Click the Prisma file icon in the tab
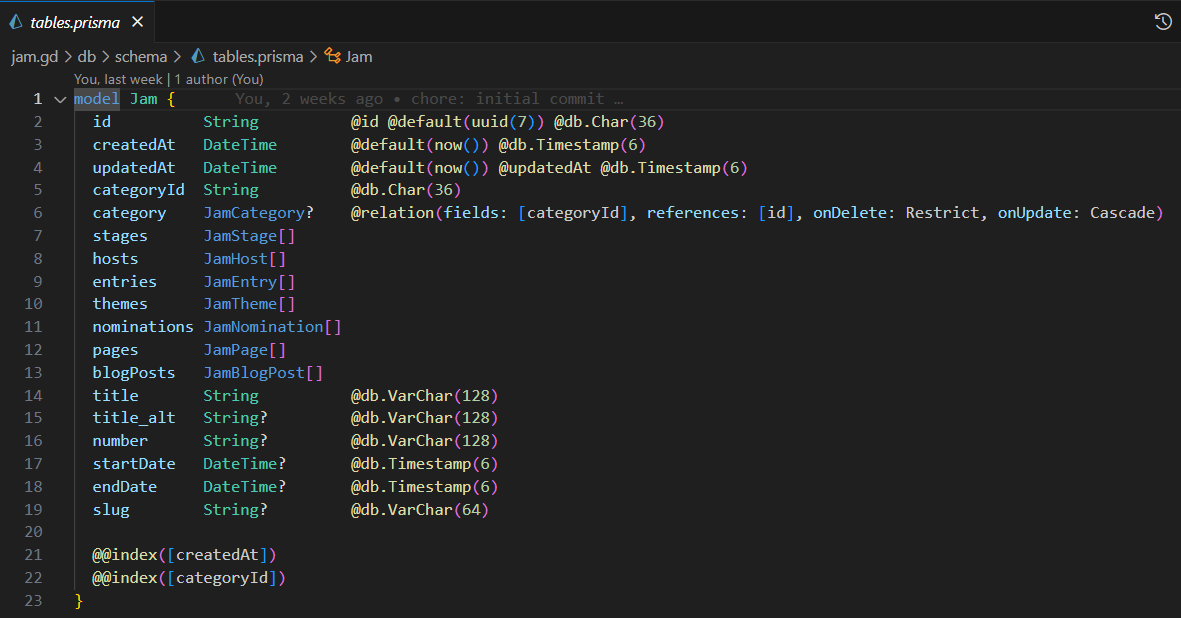1181x618 pixels. [16, 22]
